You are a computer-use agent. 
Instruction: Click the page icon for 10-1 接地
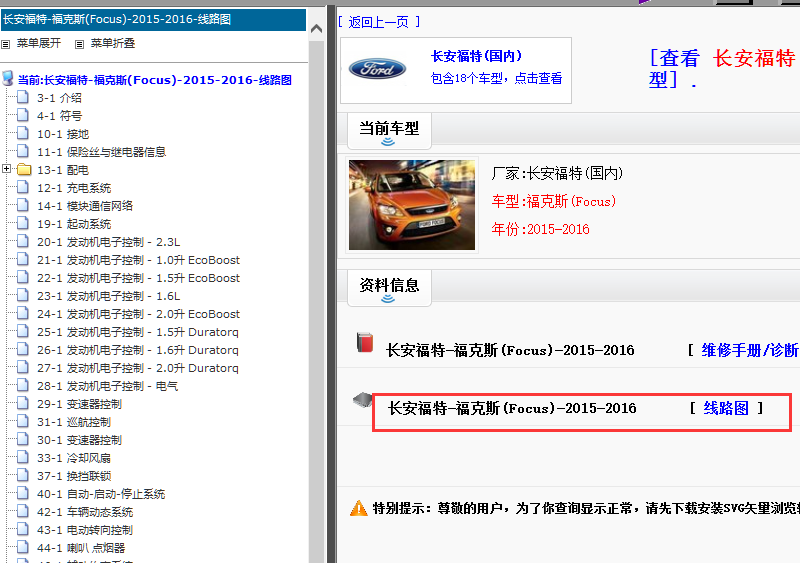pos(22,133)
